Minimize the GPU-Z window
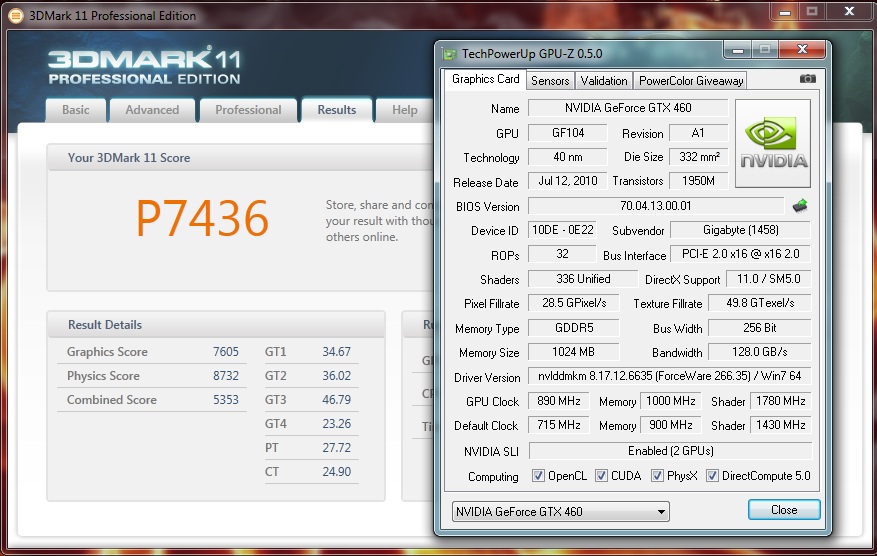This screenshot has height=556, width=877. coord(738,50)
